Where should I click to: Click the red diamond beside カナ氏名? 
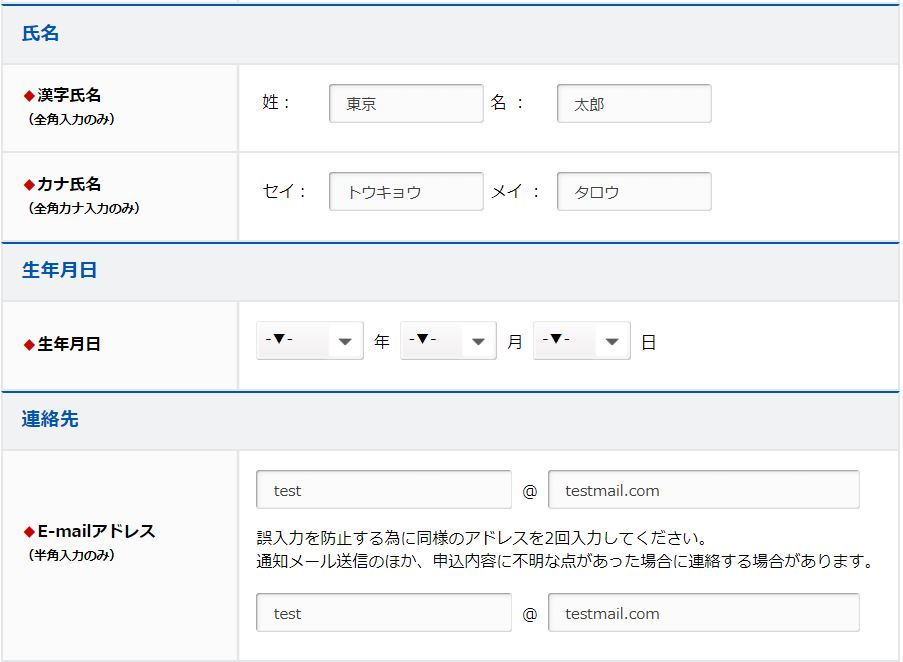point(29,185)
